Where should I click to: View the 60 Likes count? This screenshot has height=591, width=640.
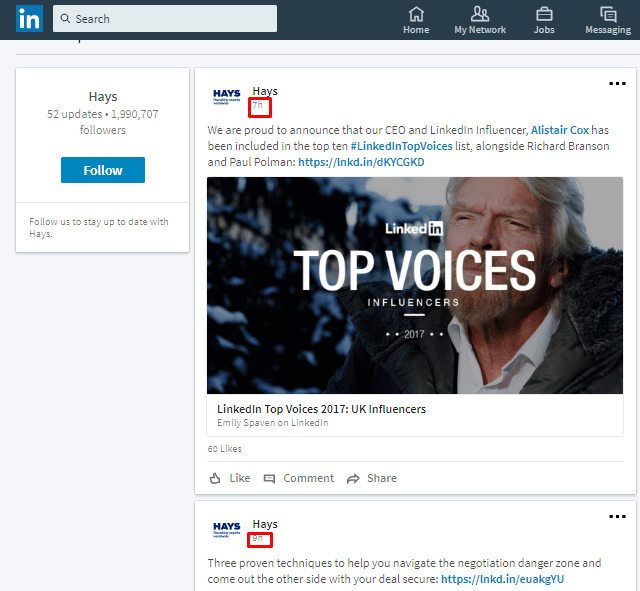[x=225, y=449]
